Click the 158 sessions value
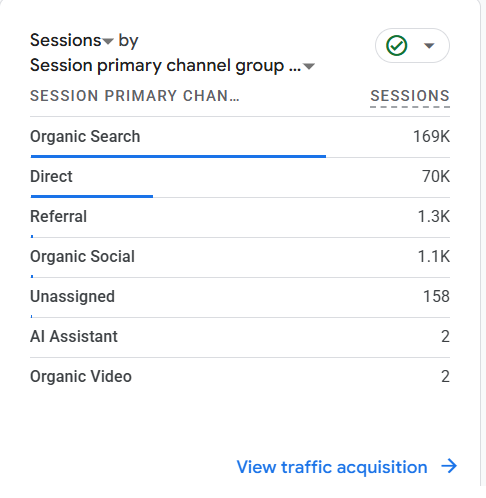The image size is (486, 498). (436, 296)
